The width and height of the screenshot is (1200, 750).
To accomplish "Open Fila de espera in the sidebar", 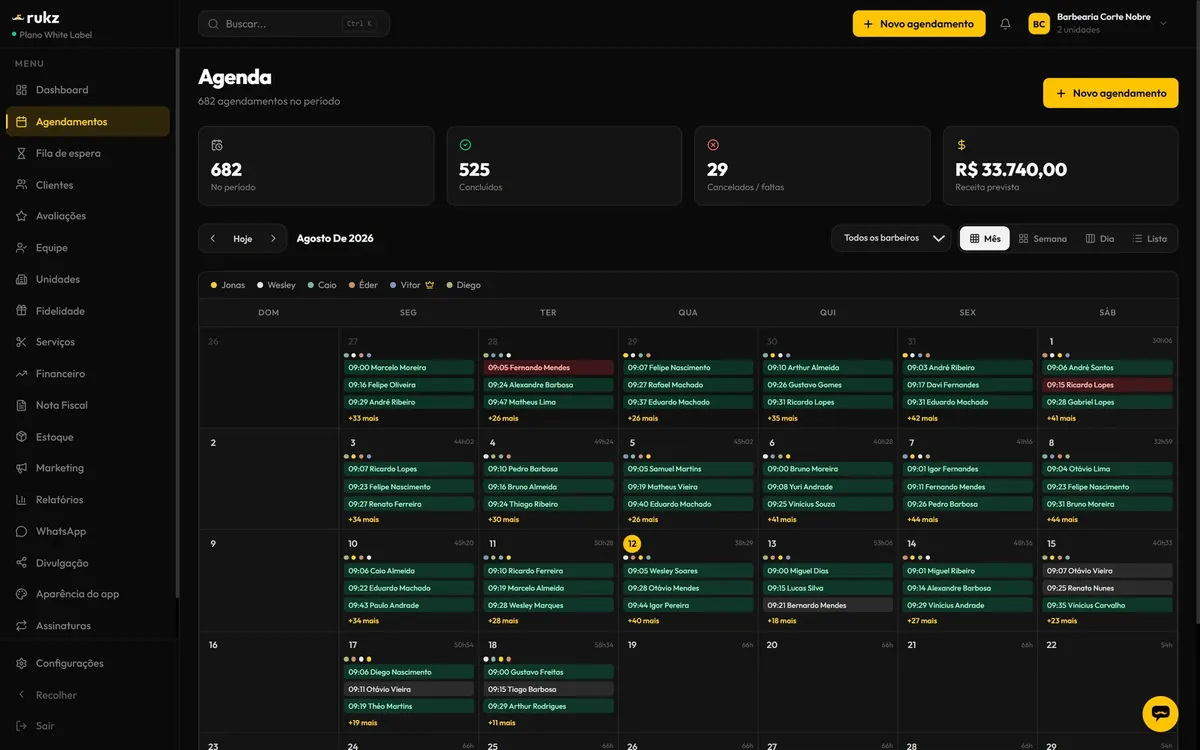I will (x=88, y=153).
